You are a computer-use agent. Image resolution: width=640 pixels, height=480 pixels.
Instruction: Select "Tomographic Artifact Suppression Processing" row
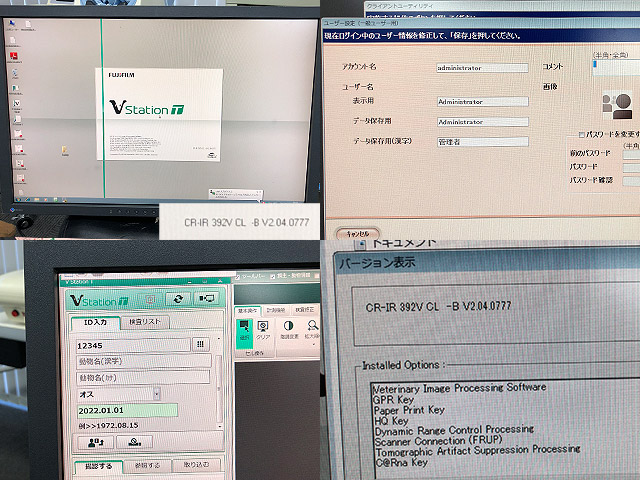[478, 451]
